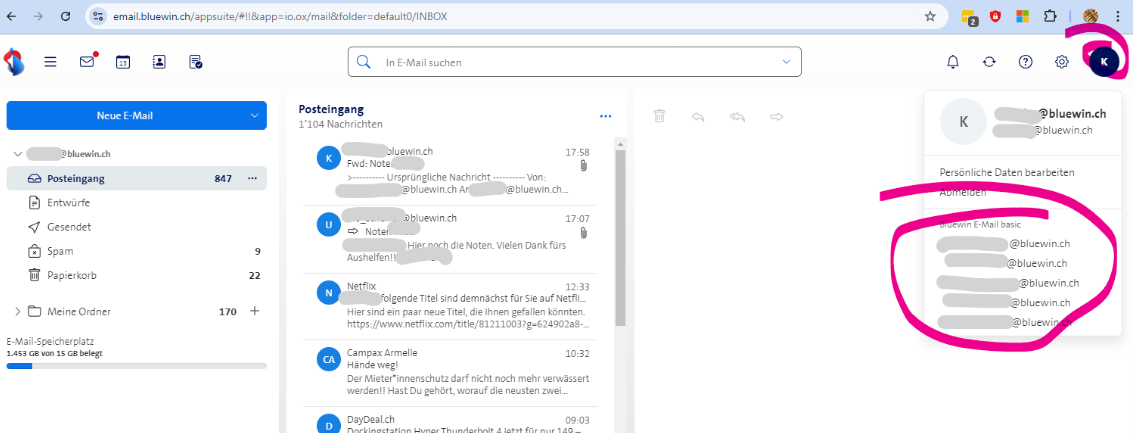This screenshot has height=433, width=1134.
Task: Click the storage usage bar
Action: click(x=137, y=366)
